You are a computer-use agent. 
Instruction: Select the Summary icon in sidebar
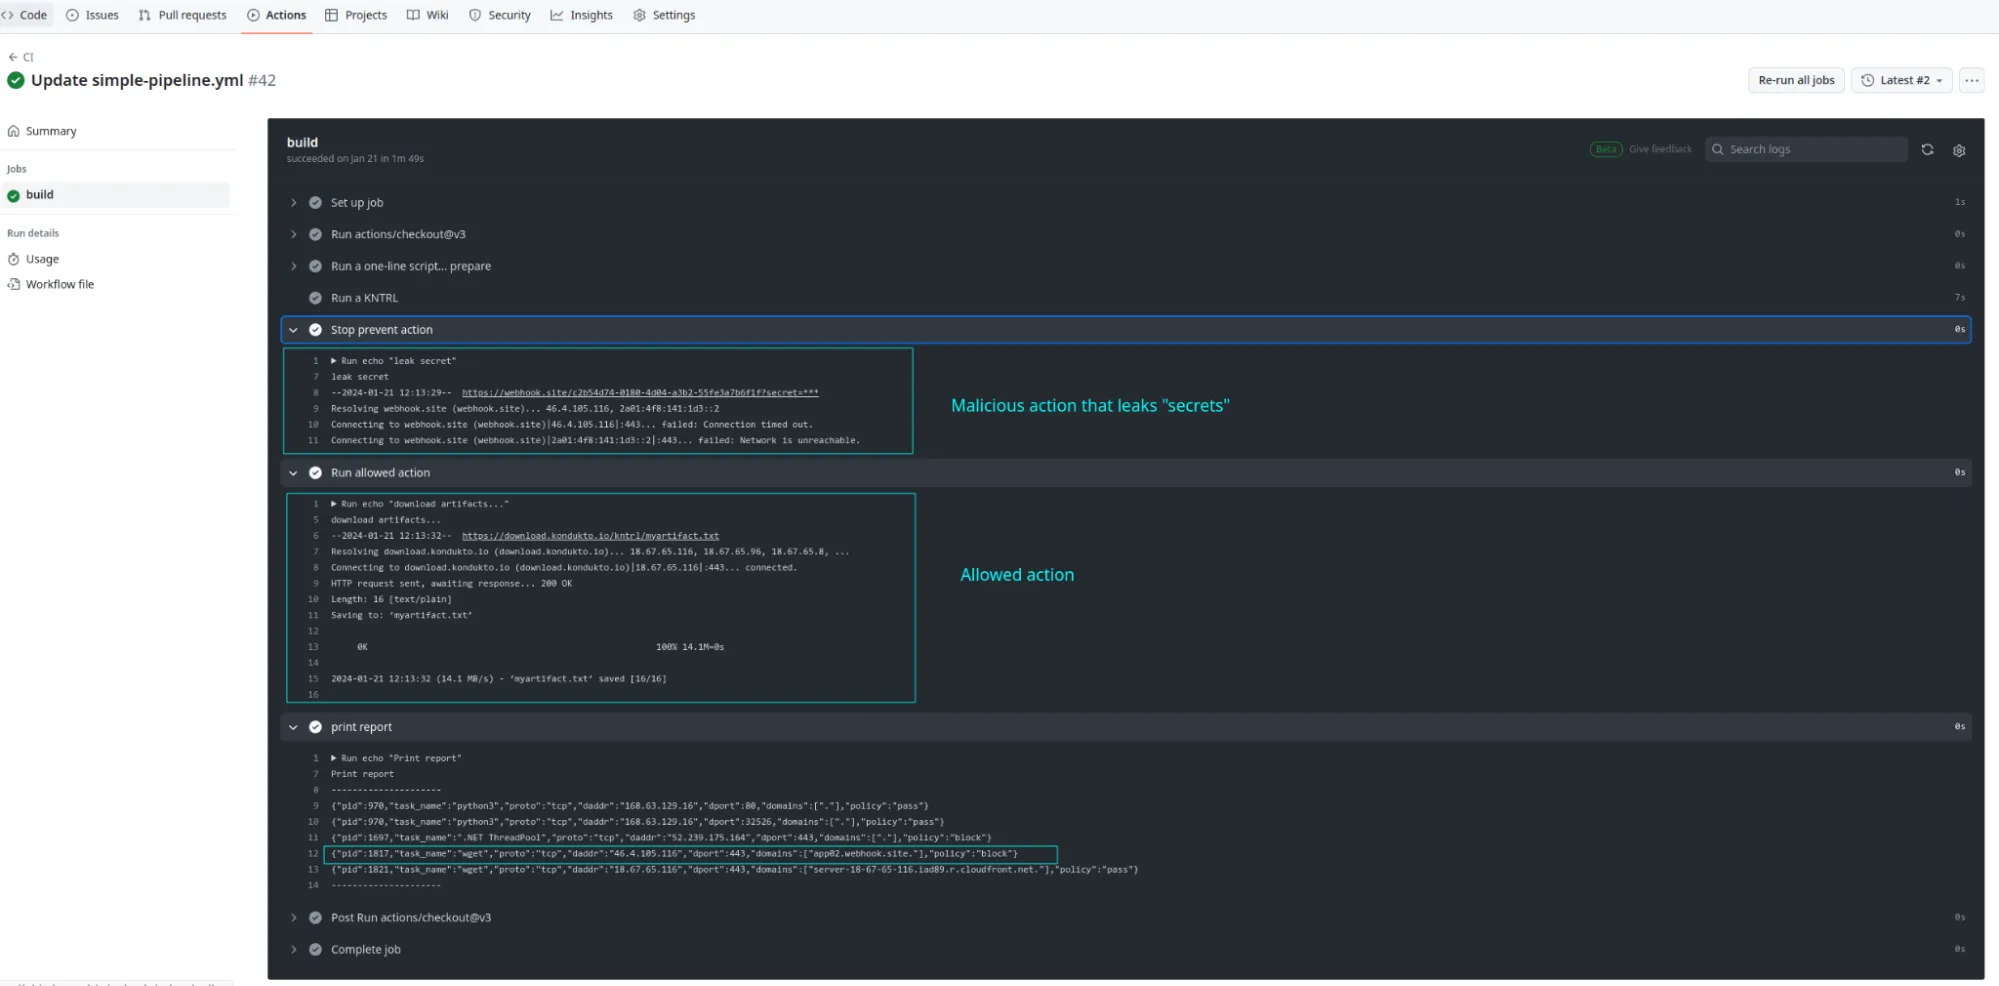(14, 130)
